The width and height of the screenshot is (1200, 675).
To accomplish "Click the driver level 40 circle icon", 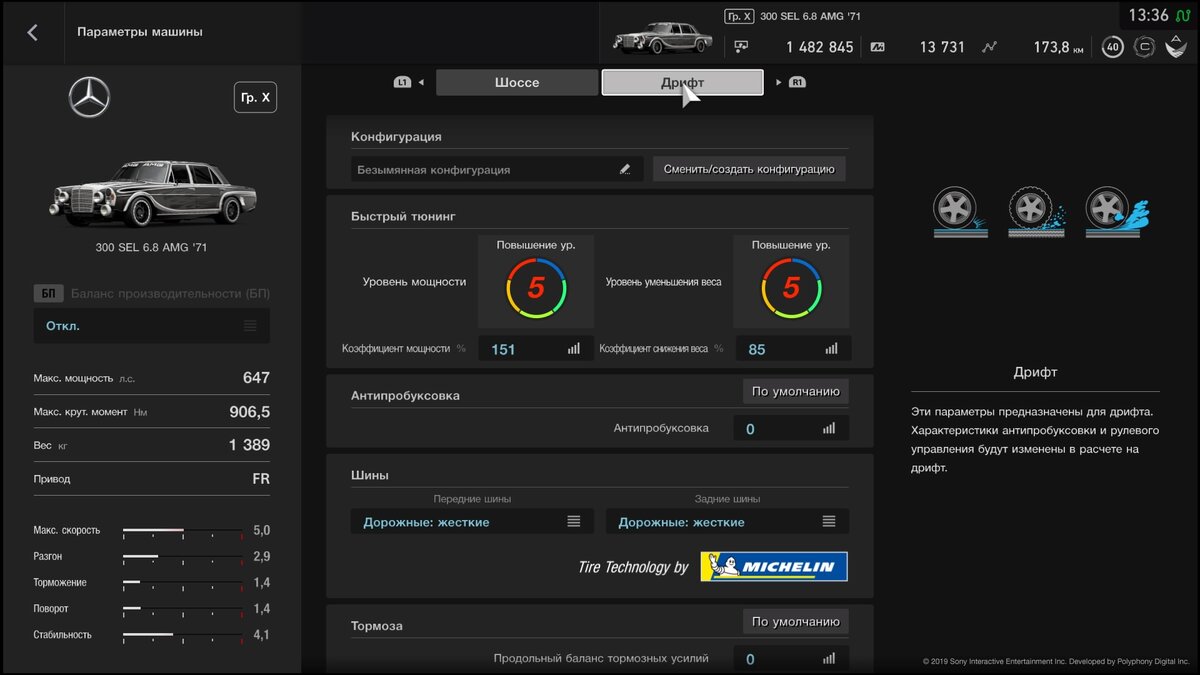I will 1113,46.
